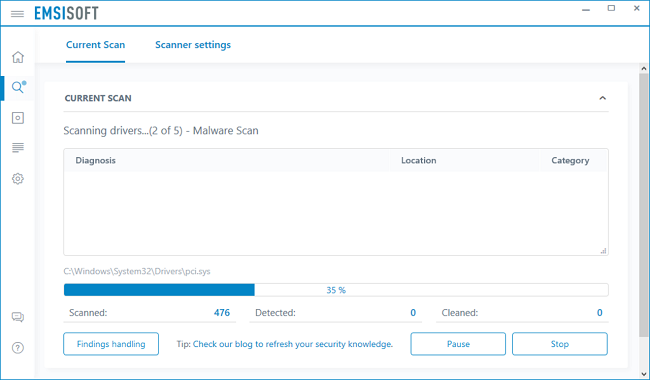This screenshot has width=650, height=380.
Task: Click the results list resize grip
Action: (x=604, y=251)
